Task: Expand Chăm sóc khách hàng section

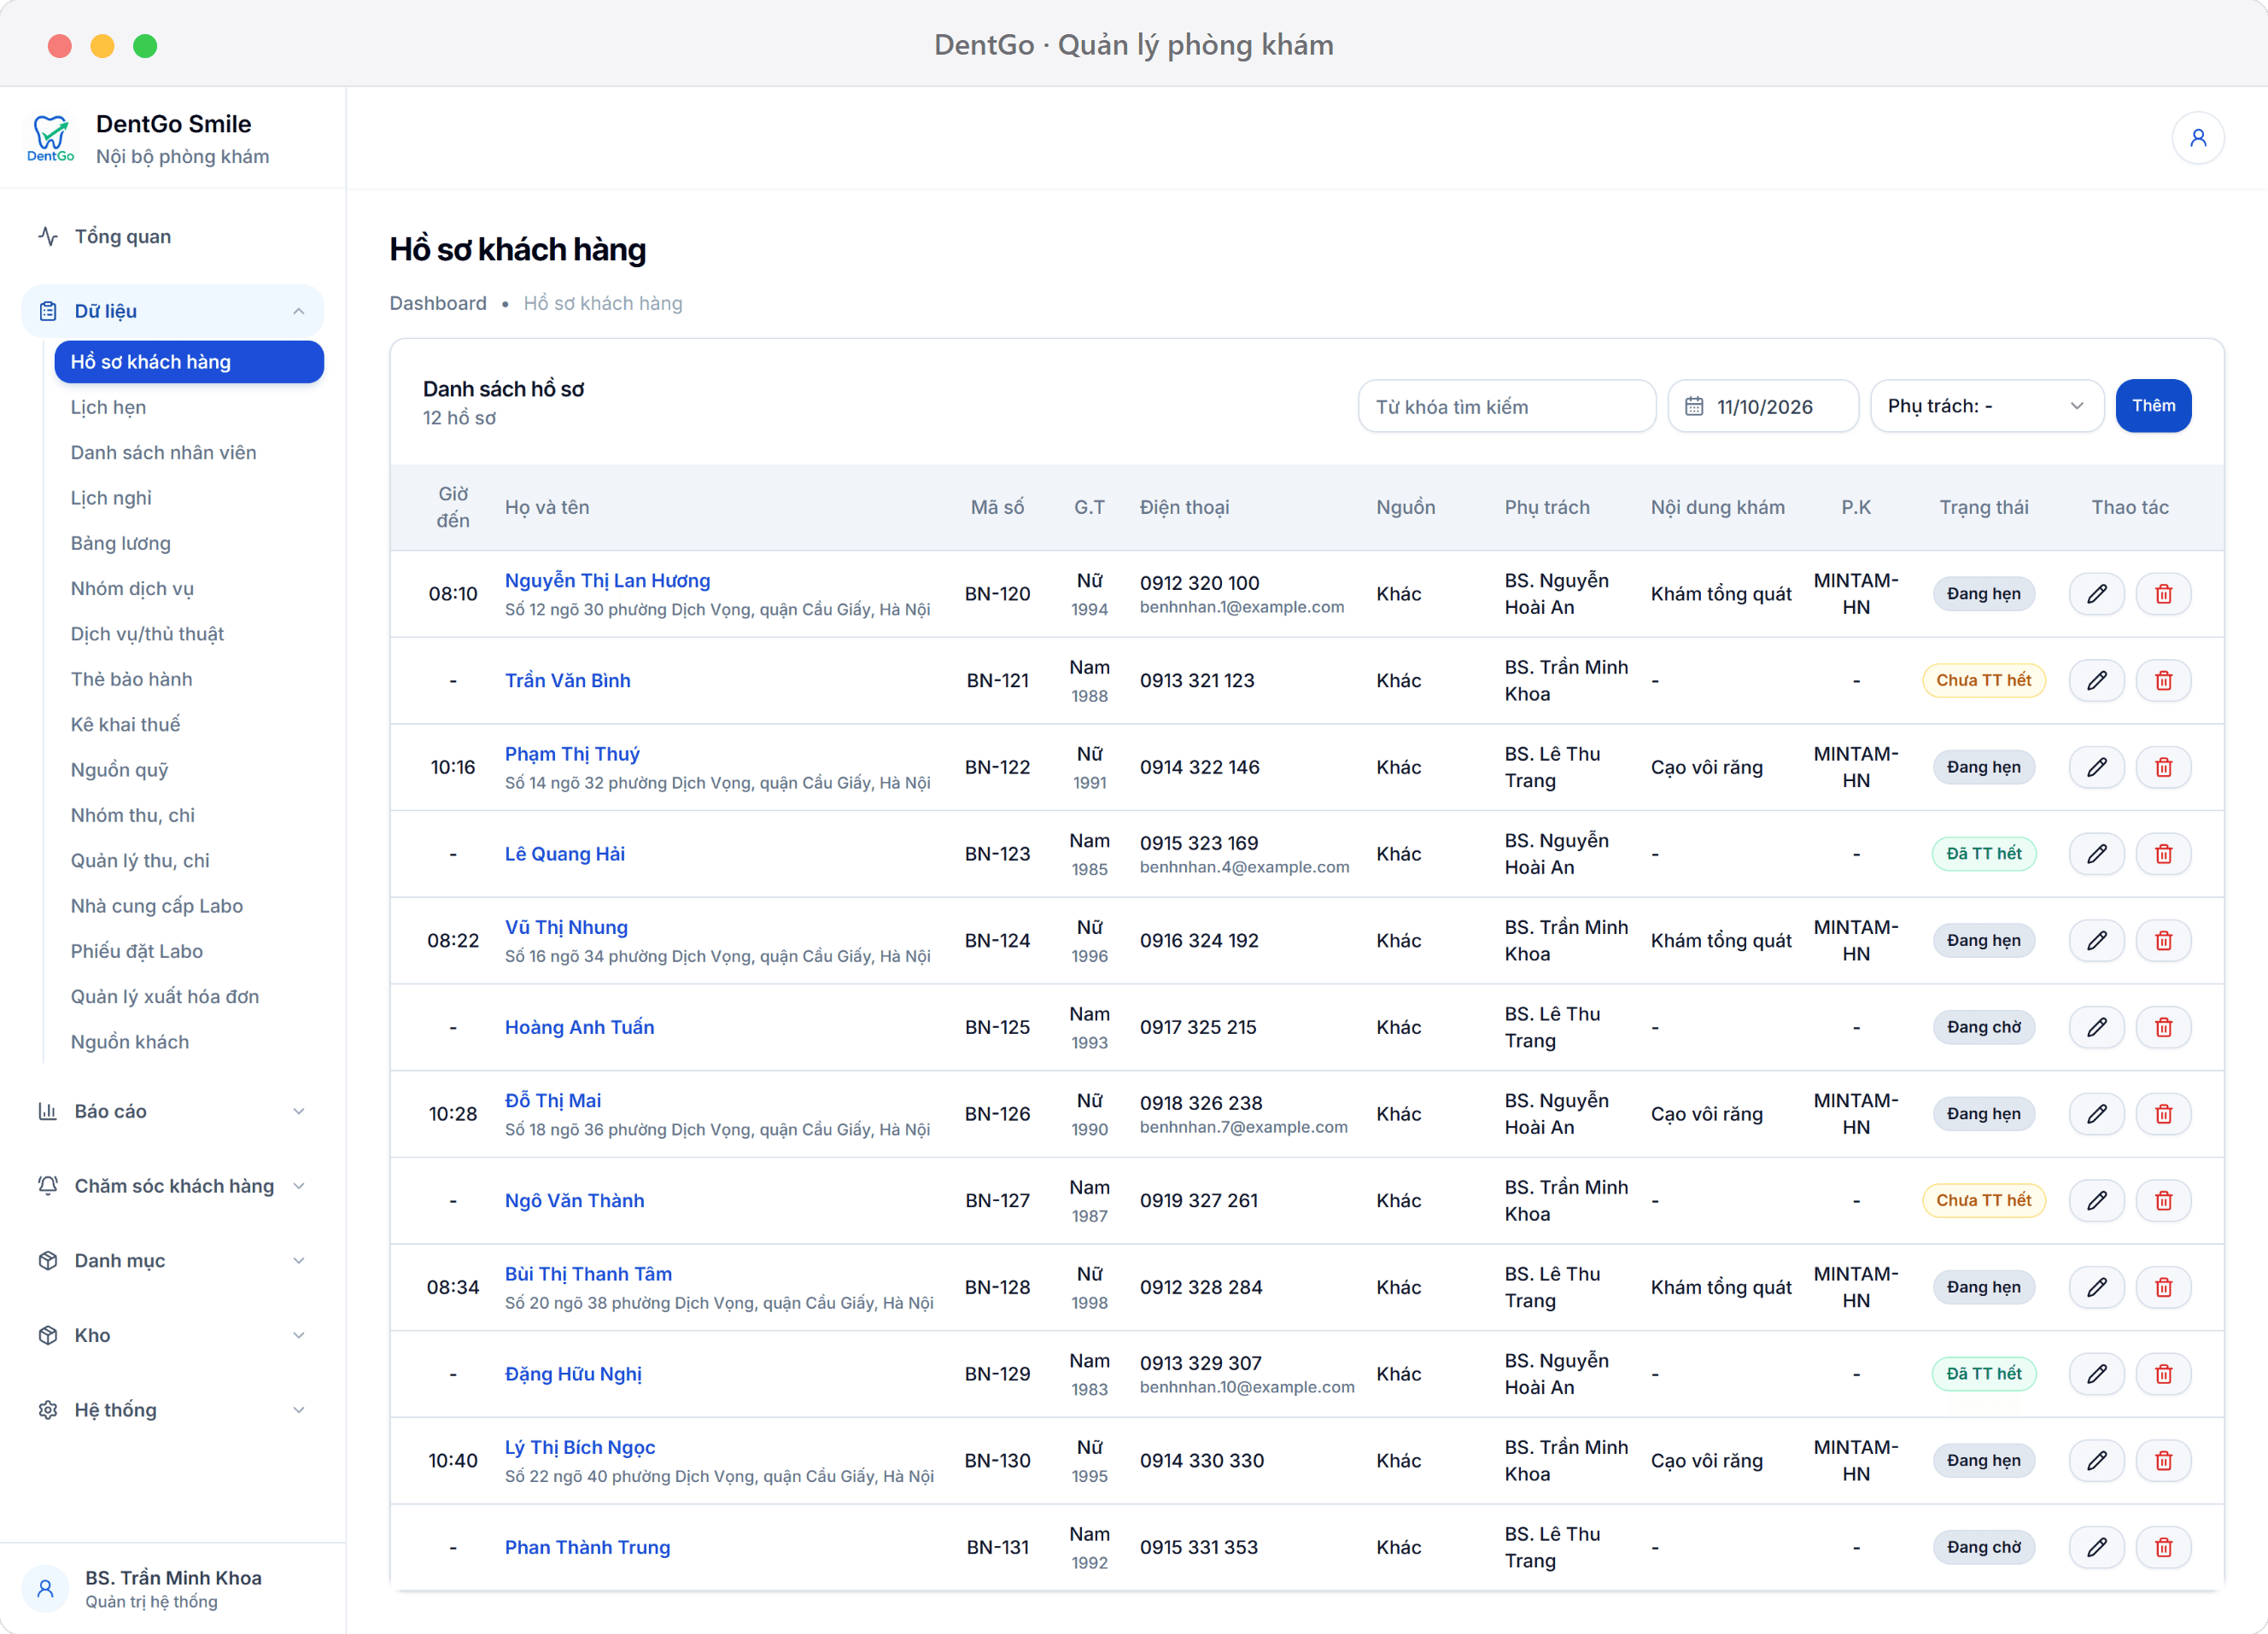Action: [x=173, y=1186]
